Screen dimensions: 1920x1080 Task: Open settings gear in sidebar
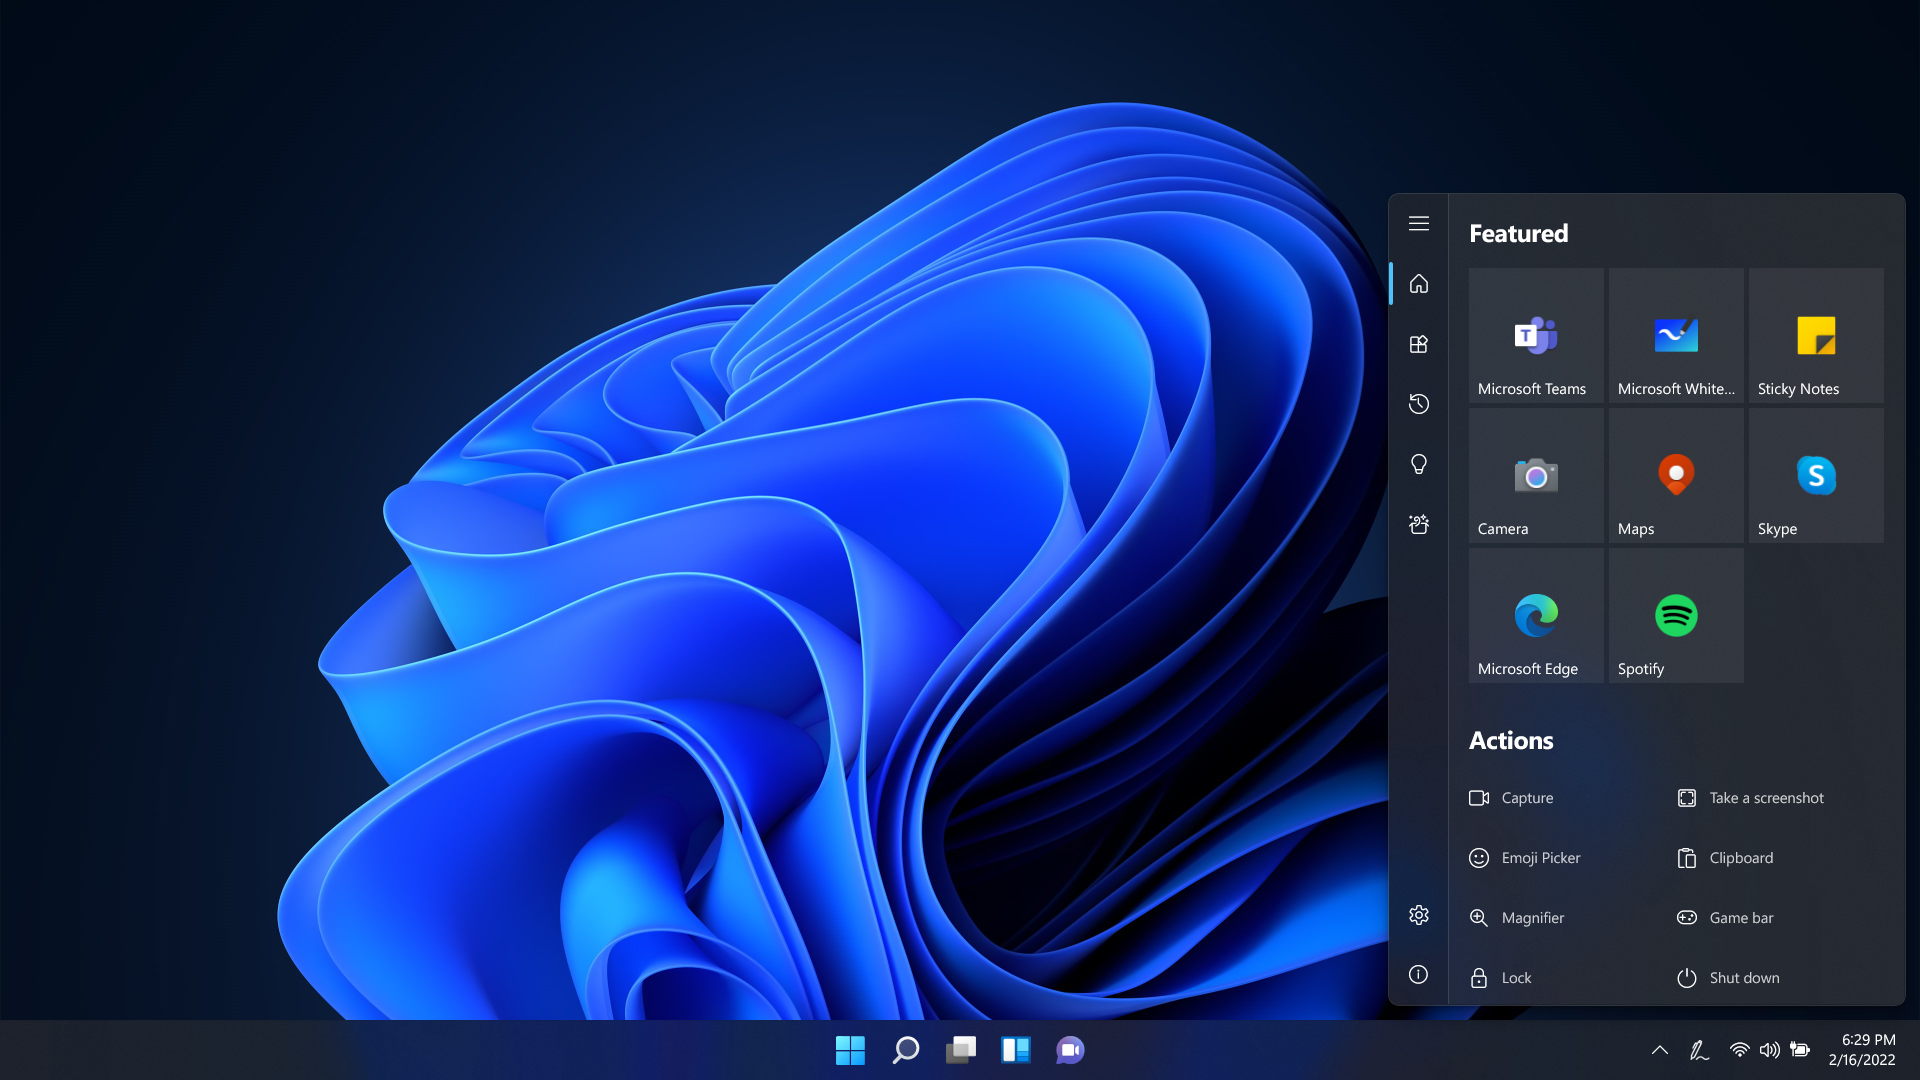(1418, 915)
